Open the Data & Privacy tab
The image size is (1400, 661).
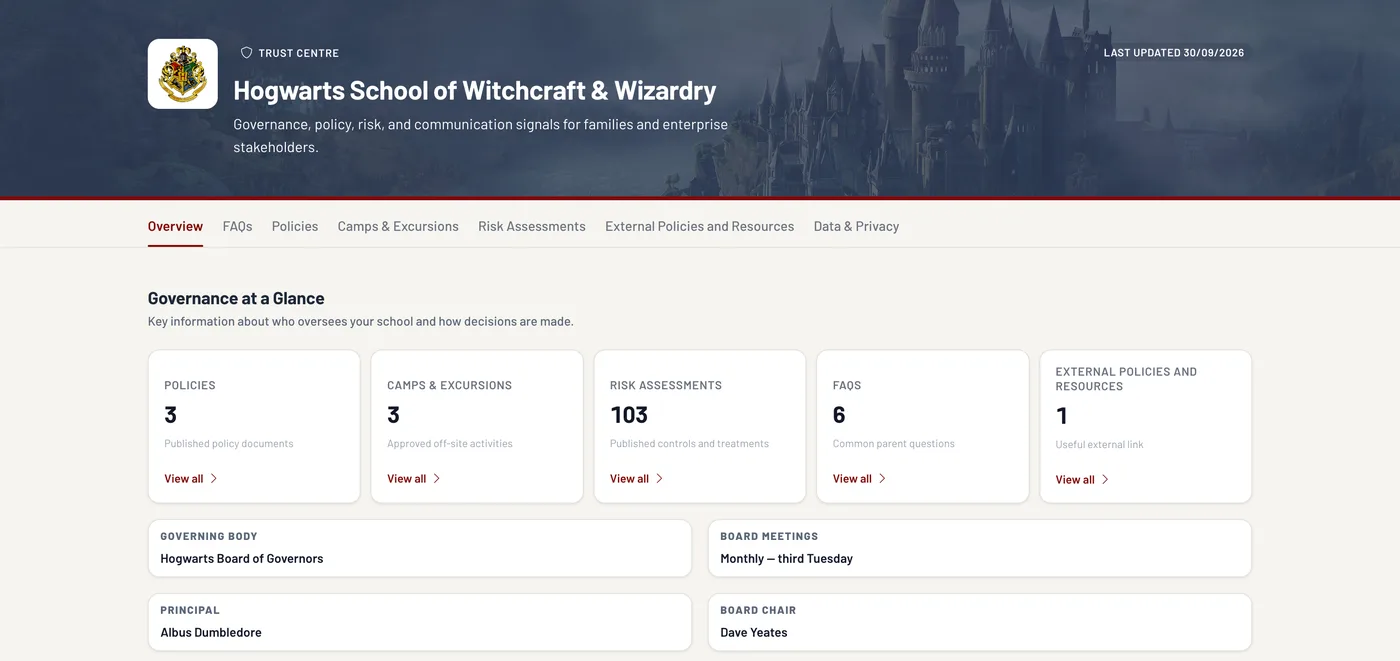[856, 227]
